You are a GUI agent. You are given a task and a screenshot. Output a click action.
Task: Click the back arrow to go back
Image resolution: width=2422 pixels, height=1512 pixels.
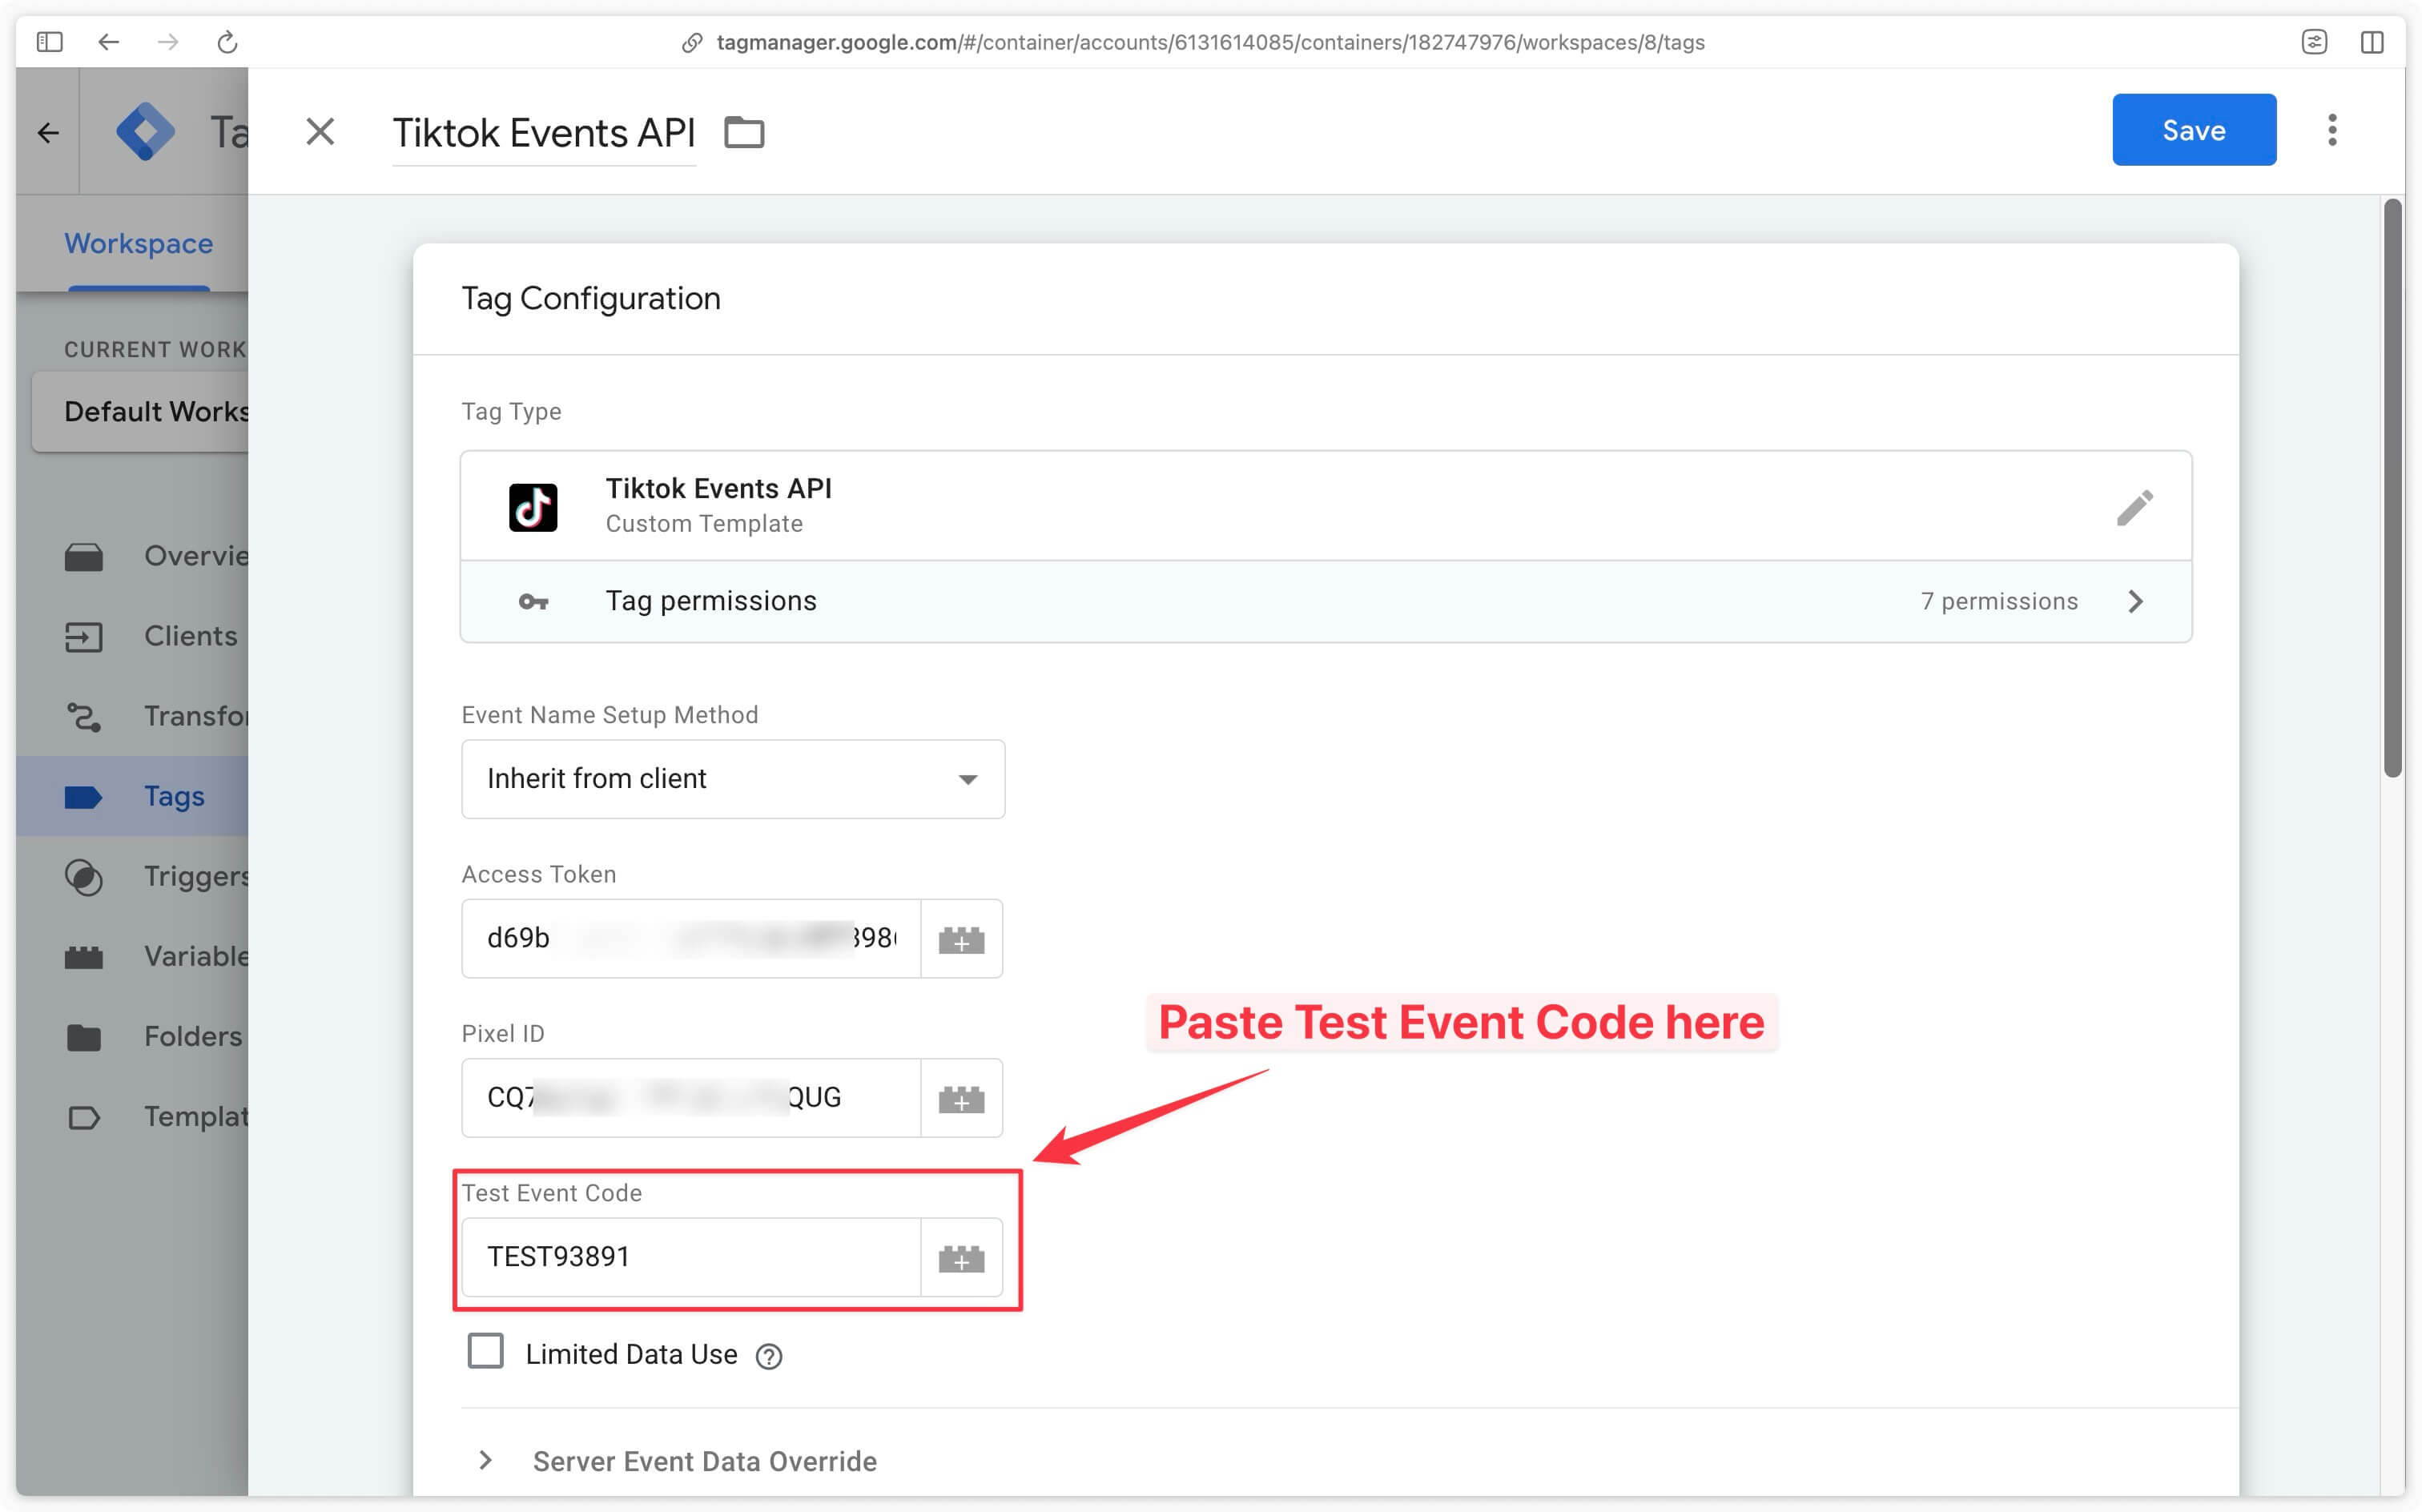108,40
